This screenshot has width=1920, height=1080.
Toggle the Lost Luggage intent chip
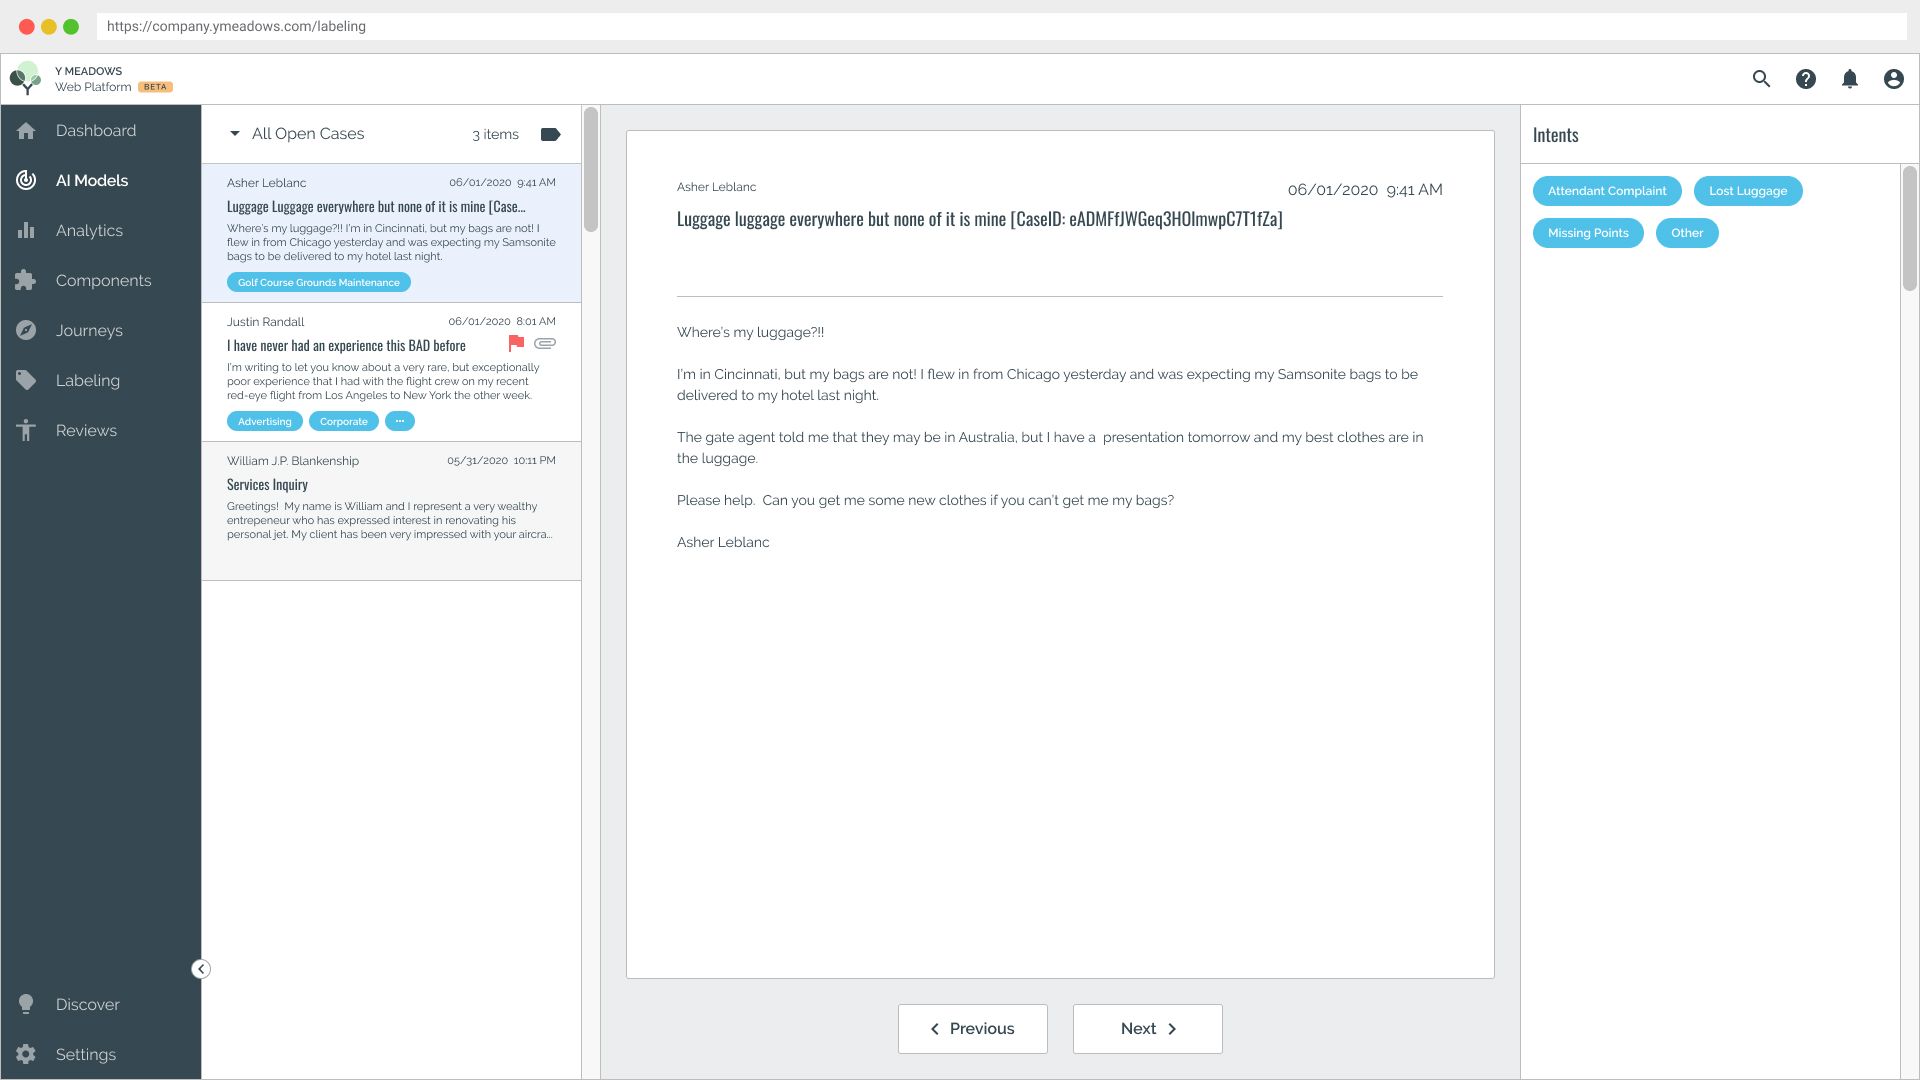pyautogui.click(x=1747, y=191)
